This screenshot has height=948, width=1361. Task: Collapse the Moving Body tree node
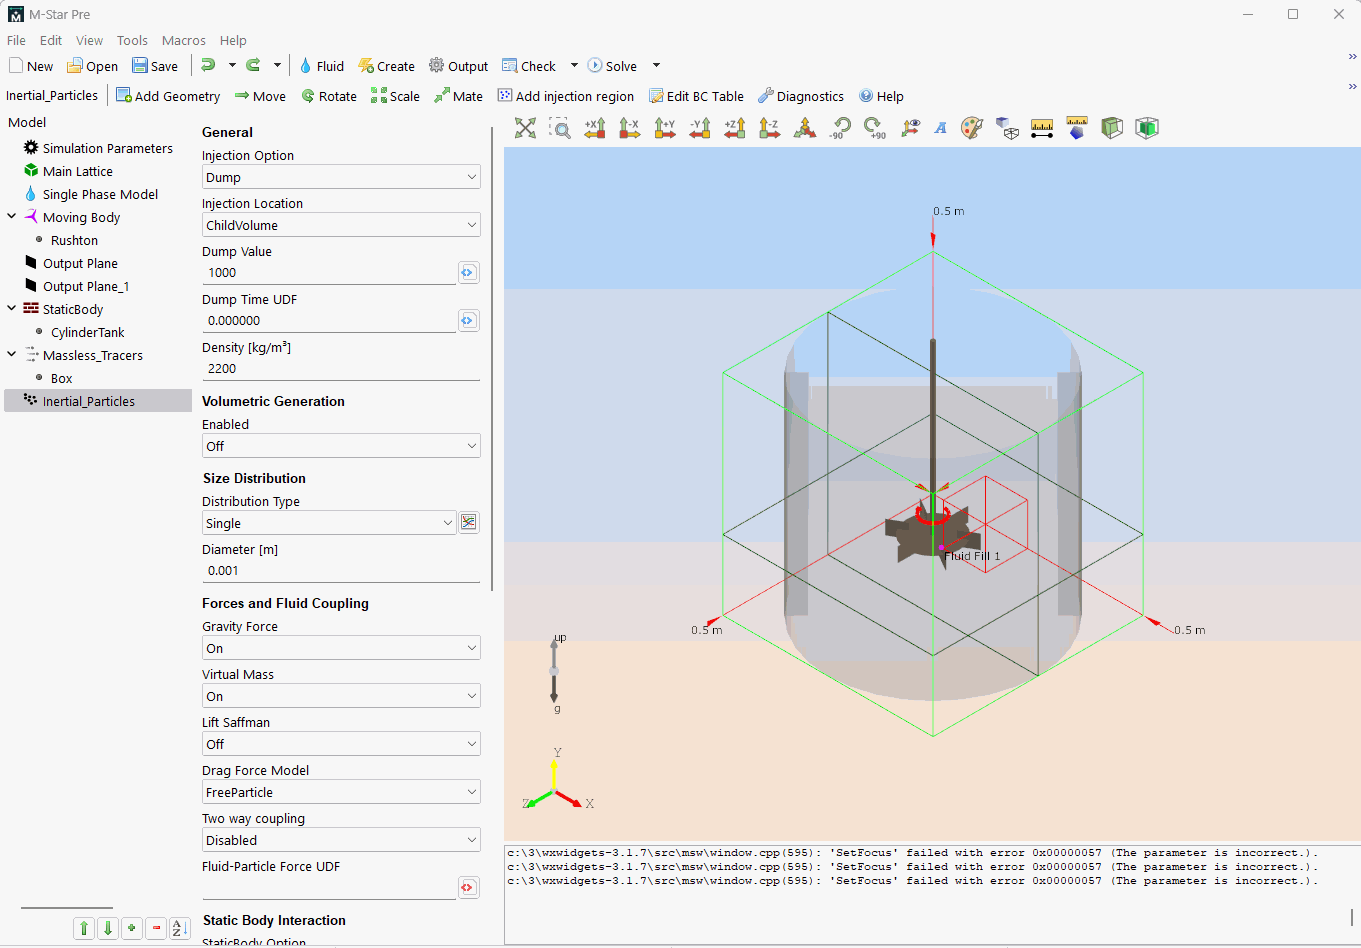pos(11,216)
